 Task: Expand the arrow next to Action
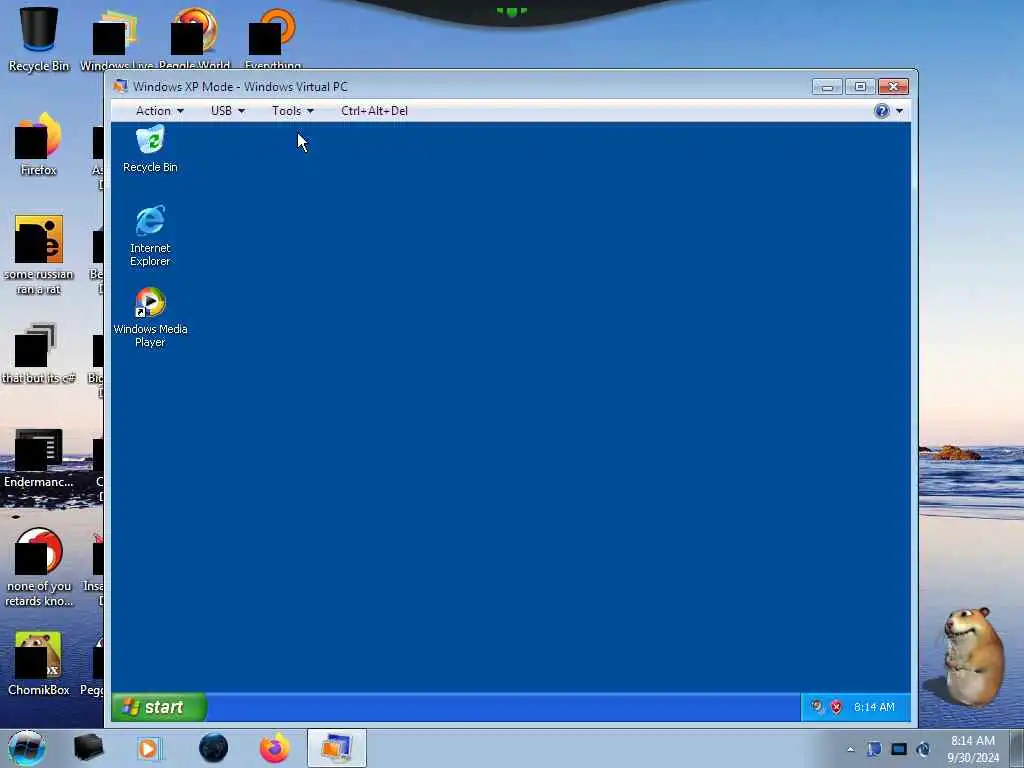pos(180,112)
